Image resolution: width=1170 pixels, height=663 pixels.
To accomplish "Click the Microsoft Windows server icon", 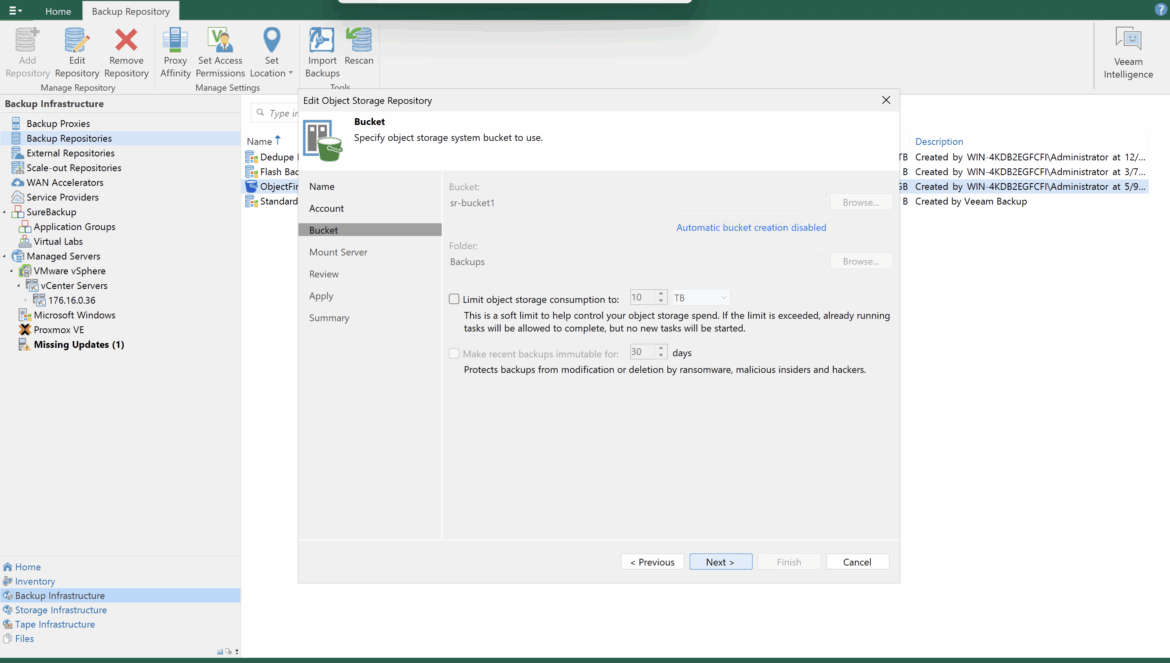I will 25,315.
